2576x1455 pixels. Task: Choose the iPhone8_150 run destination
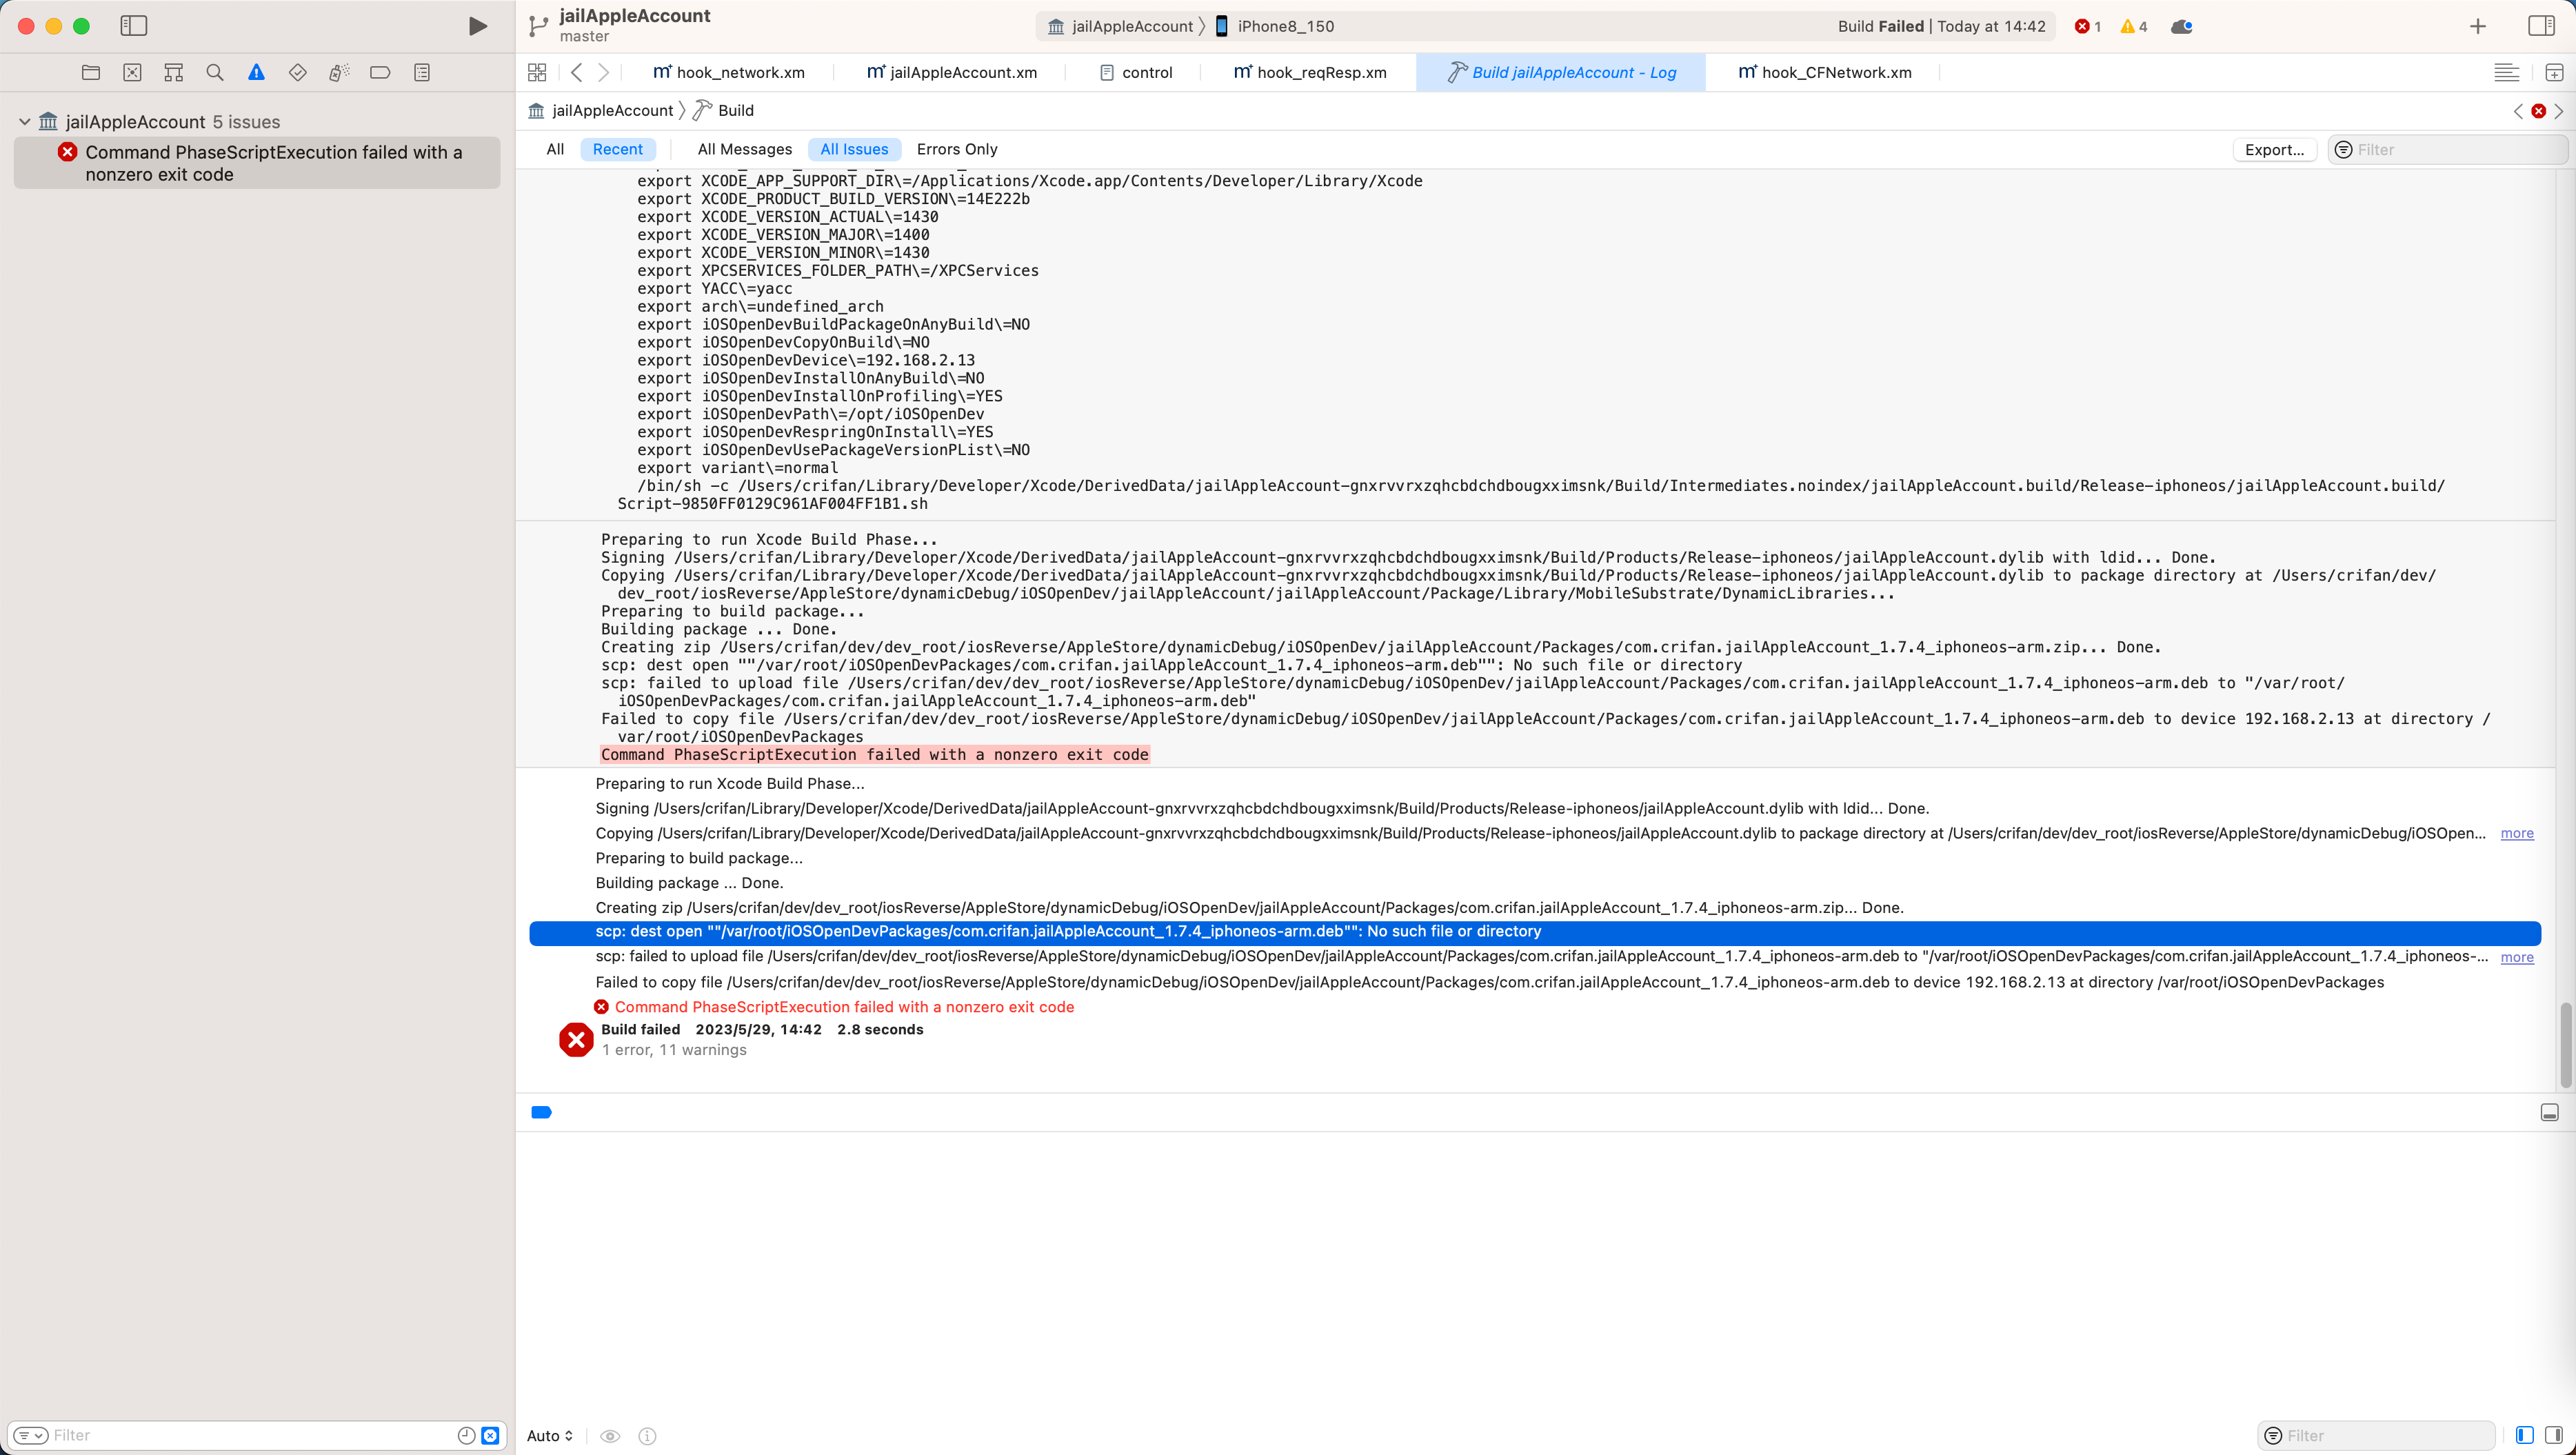1274,26
